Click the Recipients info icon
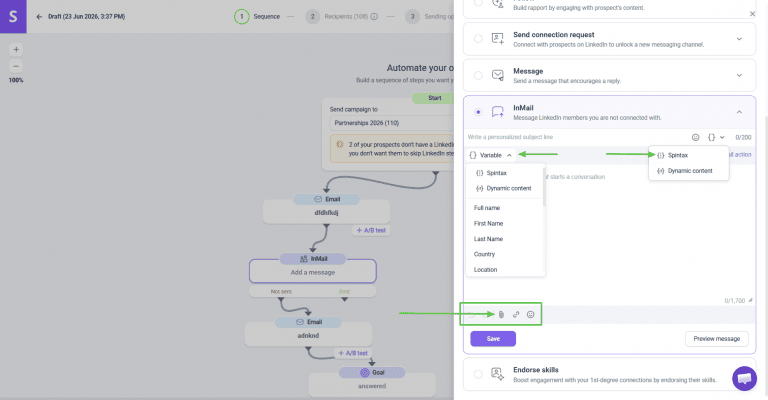 point(374,17)
